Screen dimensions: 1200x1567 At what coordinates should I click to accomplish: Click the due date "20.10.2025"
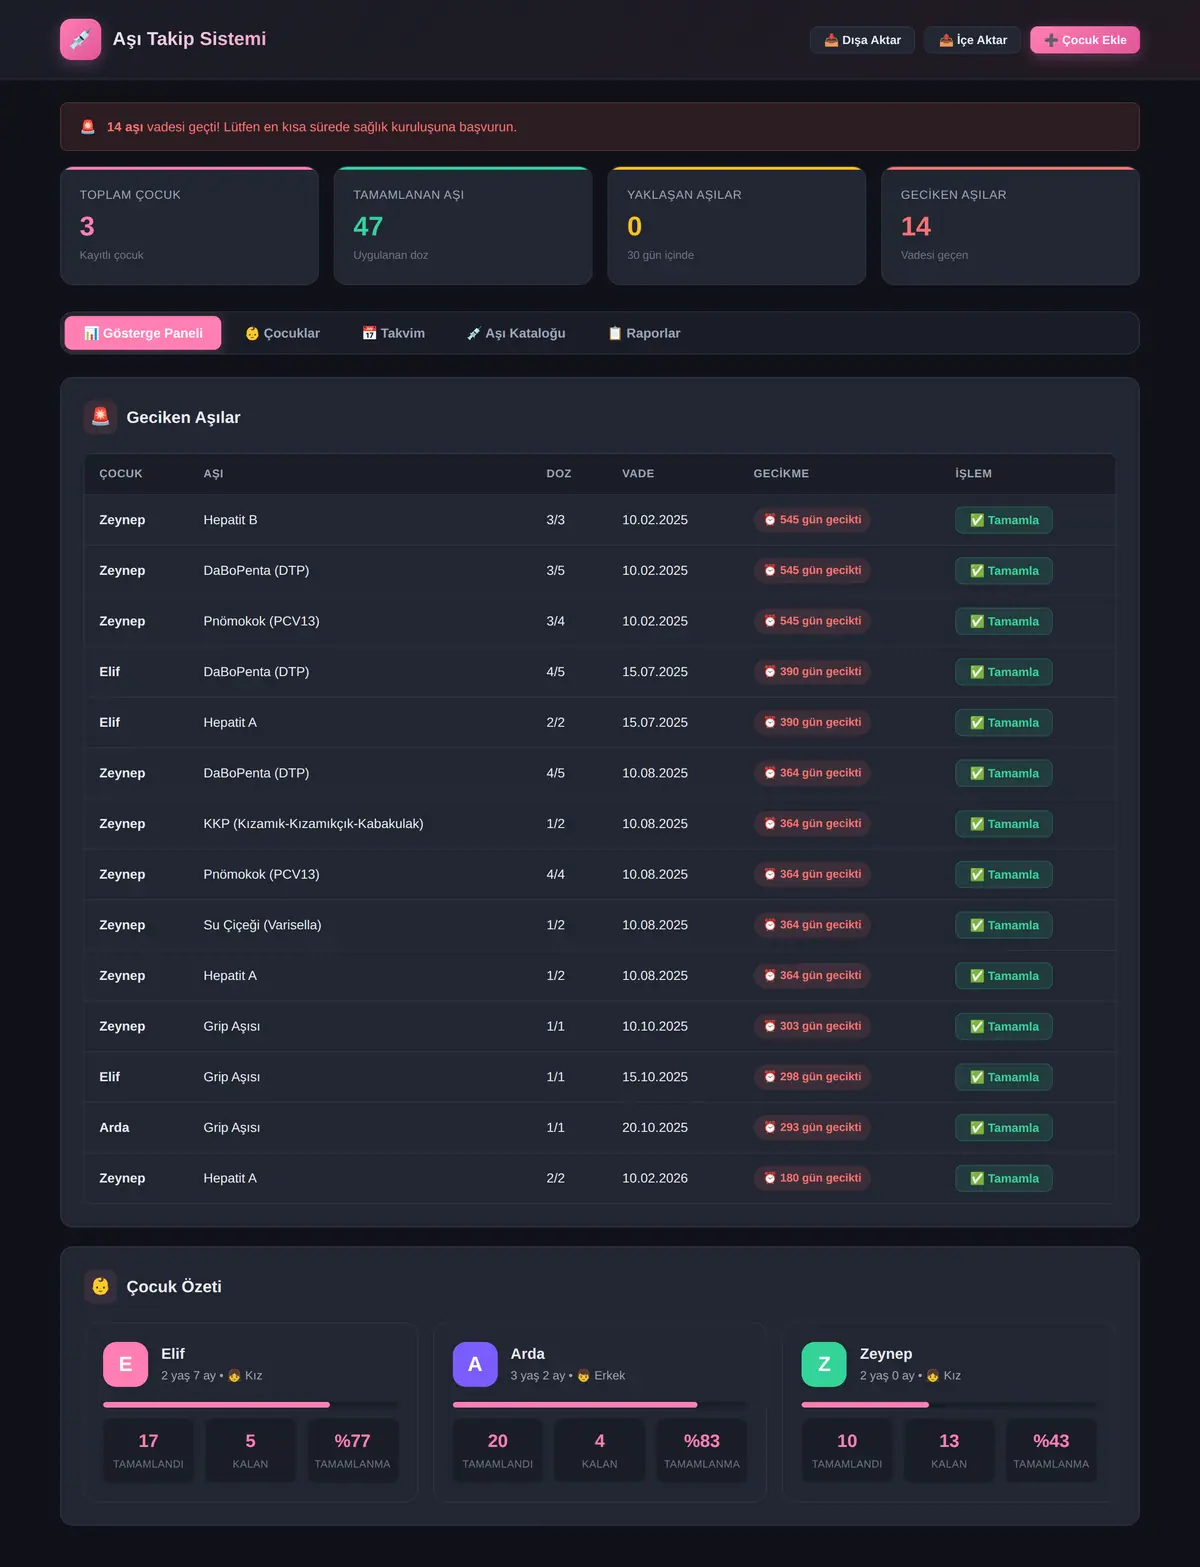click(x=655, y=1128)
